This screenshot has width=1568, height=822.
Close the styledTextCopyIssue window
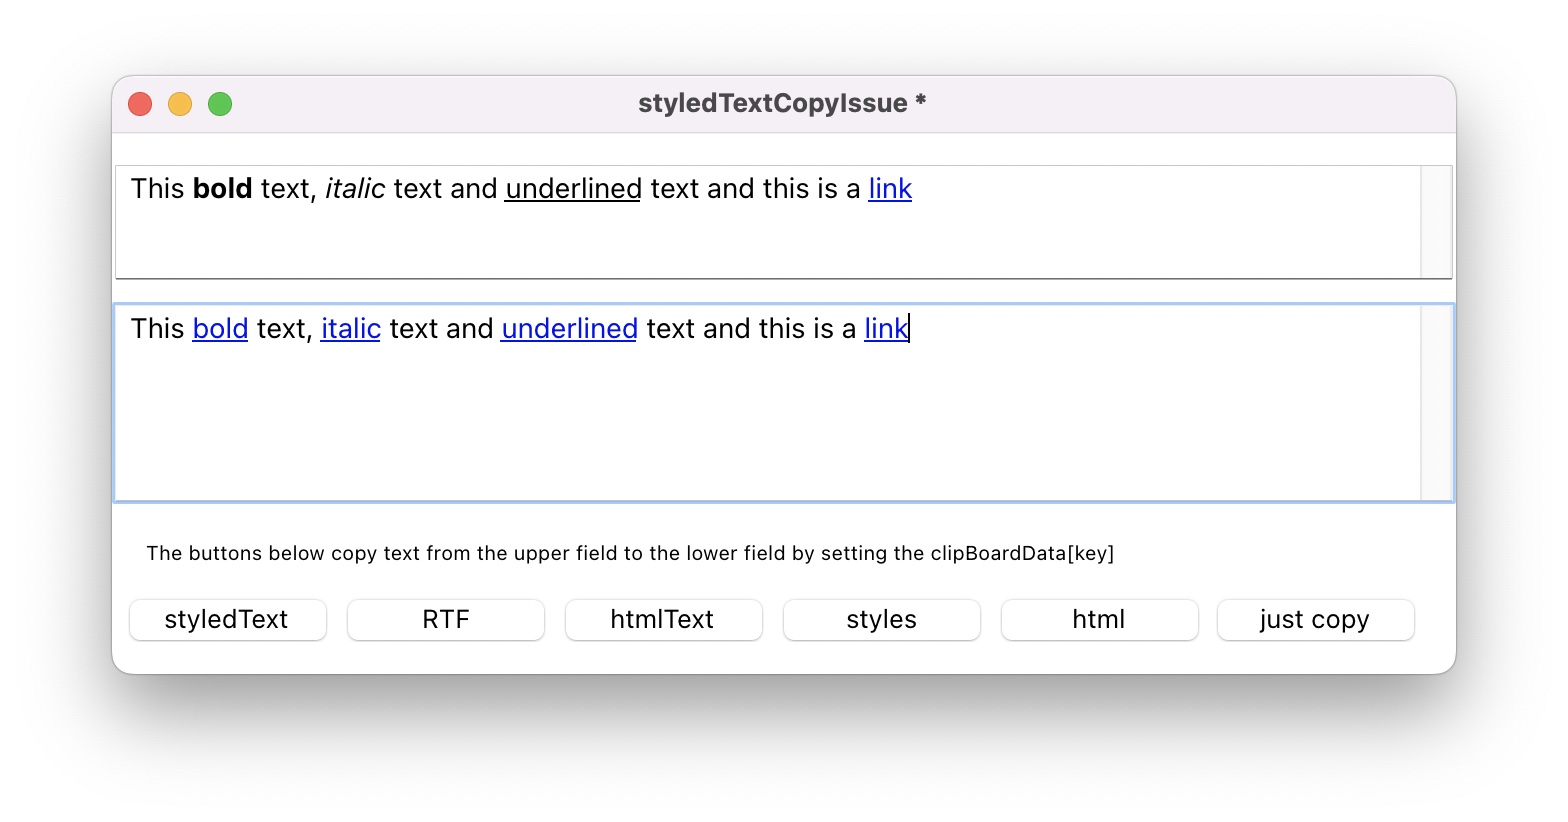pyautogui.click(x=140, y=104)
